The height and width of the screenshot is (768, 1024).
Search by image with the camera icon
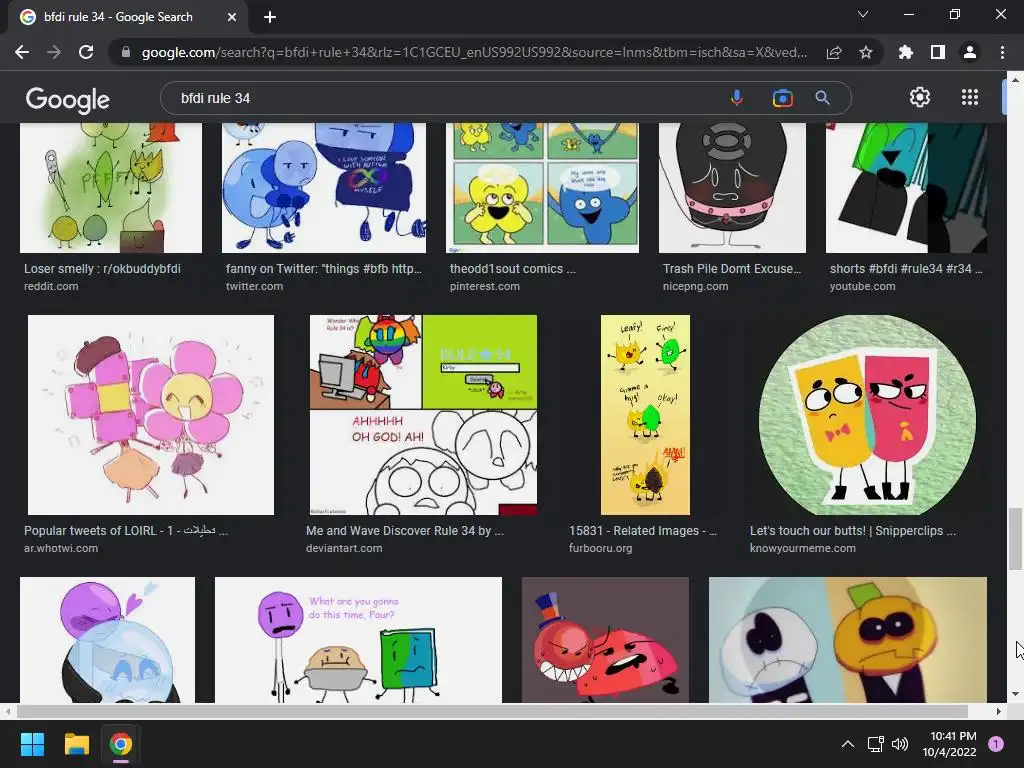pyautogui.click(x=782, y=98)
